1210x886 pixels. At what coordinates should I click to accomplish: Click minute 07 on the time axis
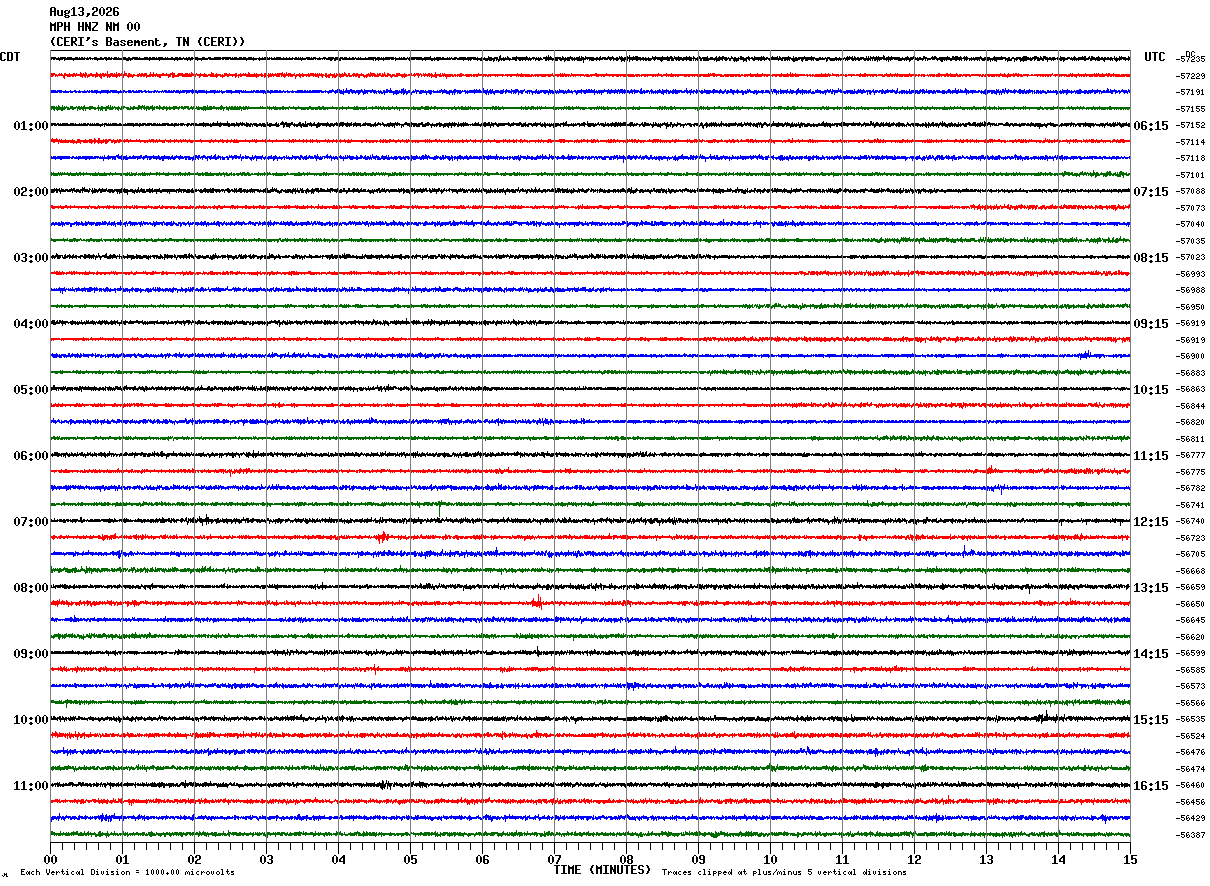click(x=554, y=859)
